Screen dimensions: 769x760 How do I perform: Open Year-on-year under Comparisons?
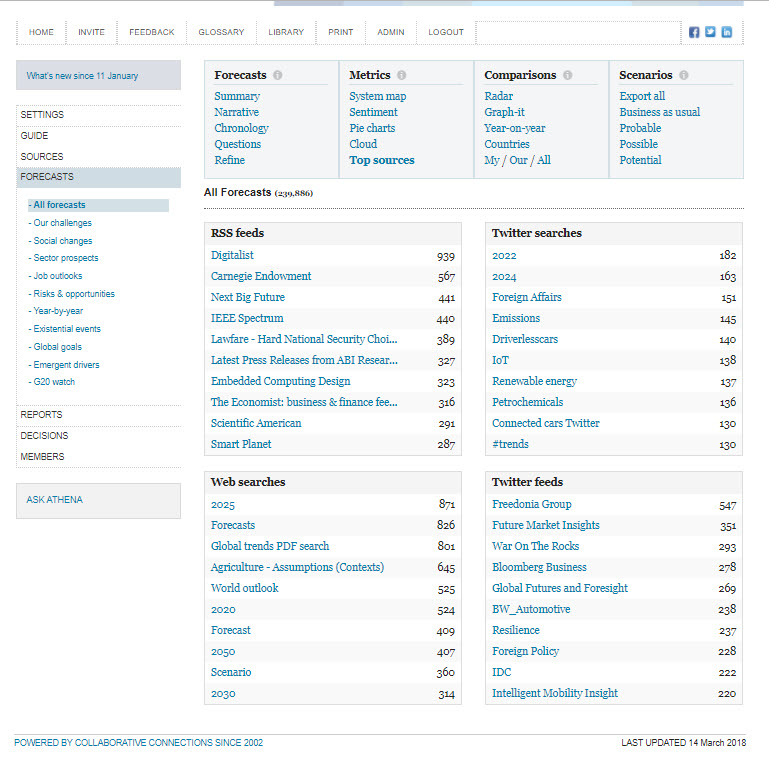pos(514,128)
